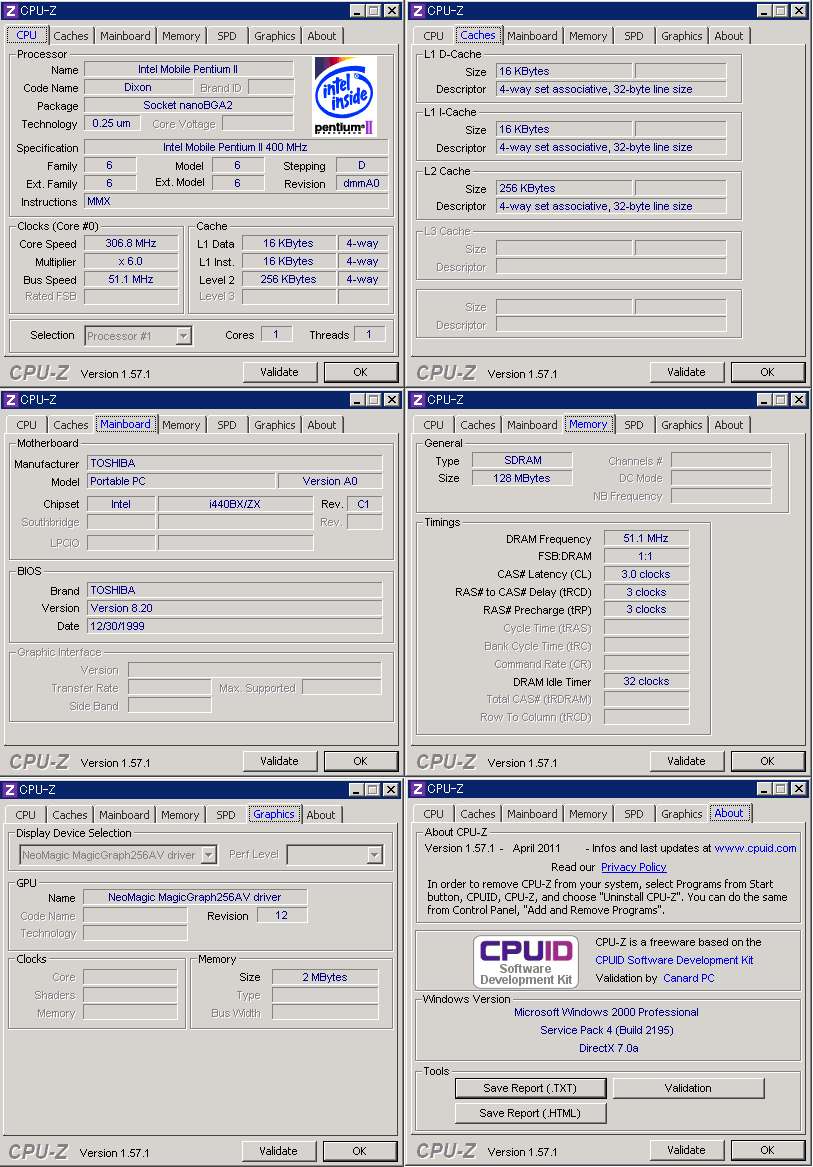Click the 32 clocks DRAM Idle Timer value

[646, 681]
